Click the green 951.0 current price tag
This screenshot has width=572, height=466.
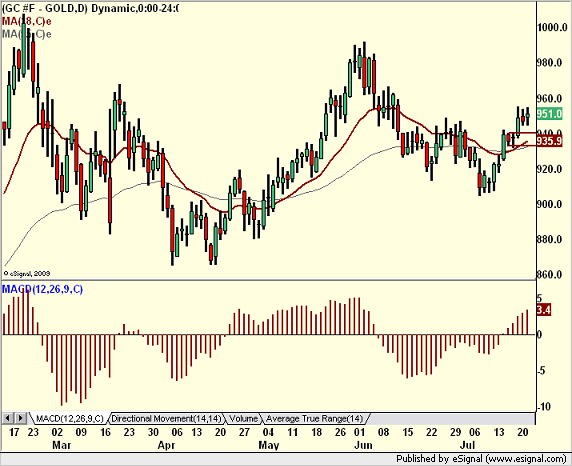[x=549, y=114]
